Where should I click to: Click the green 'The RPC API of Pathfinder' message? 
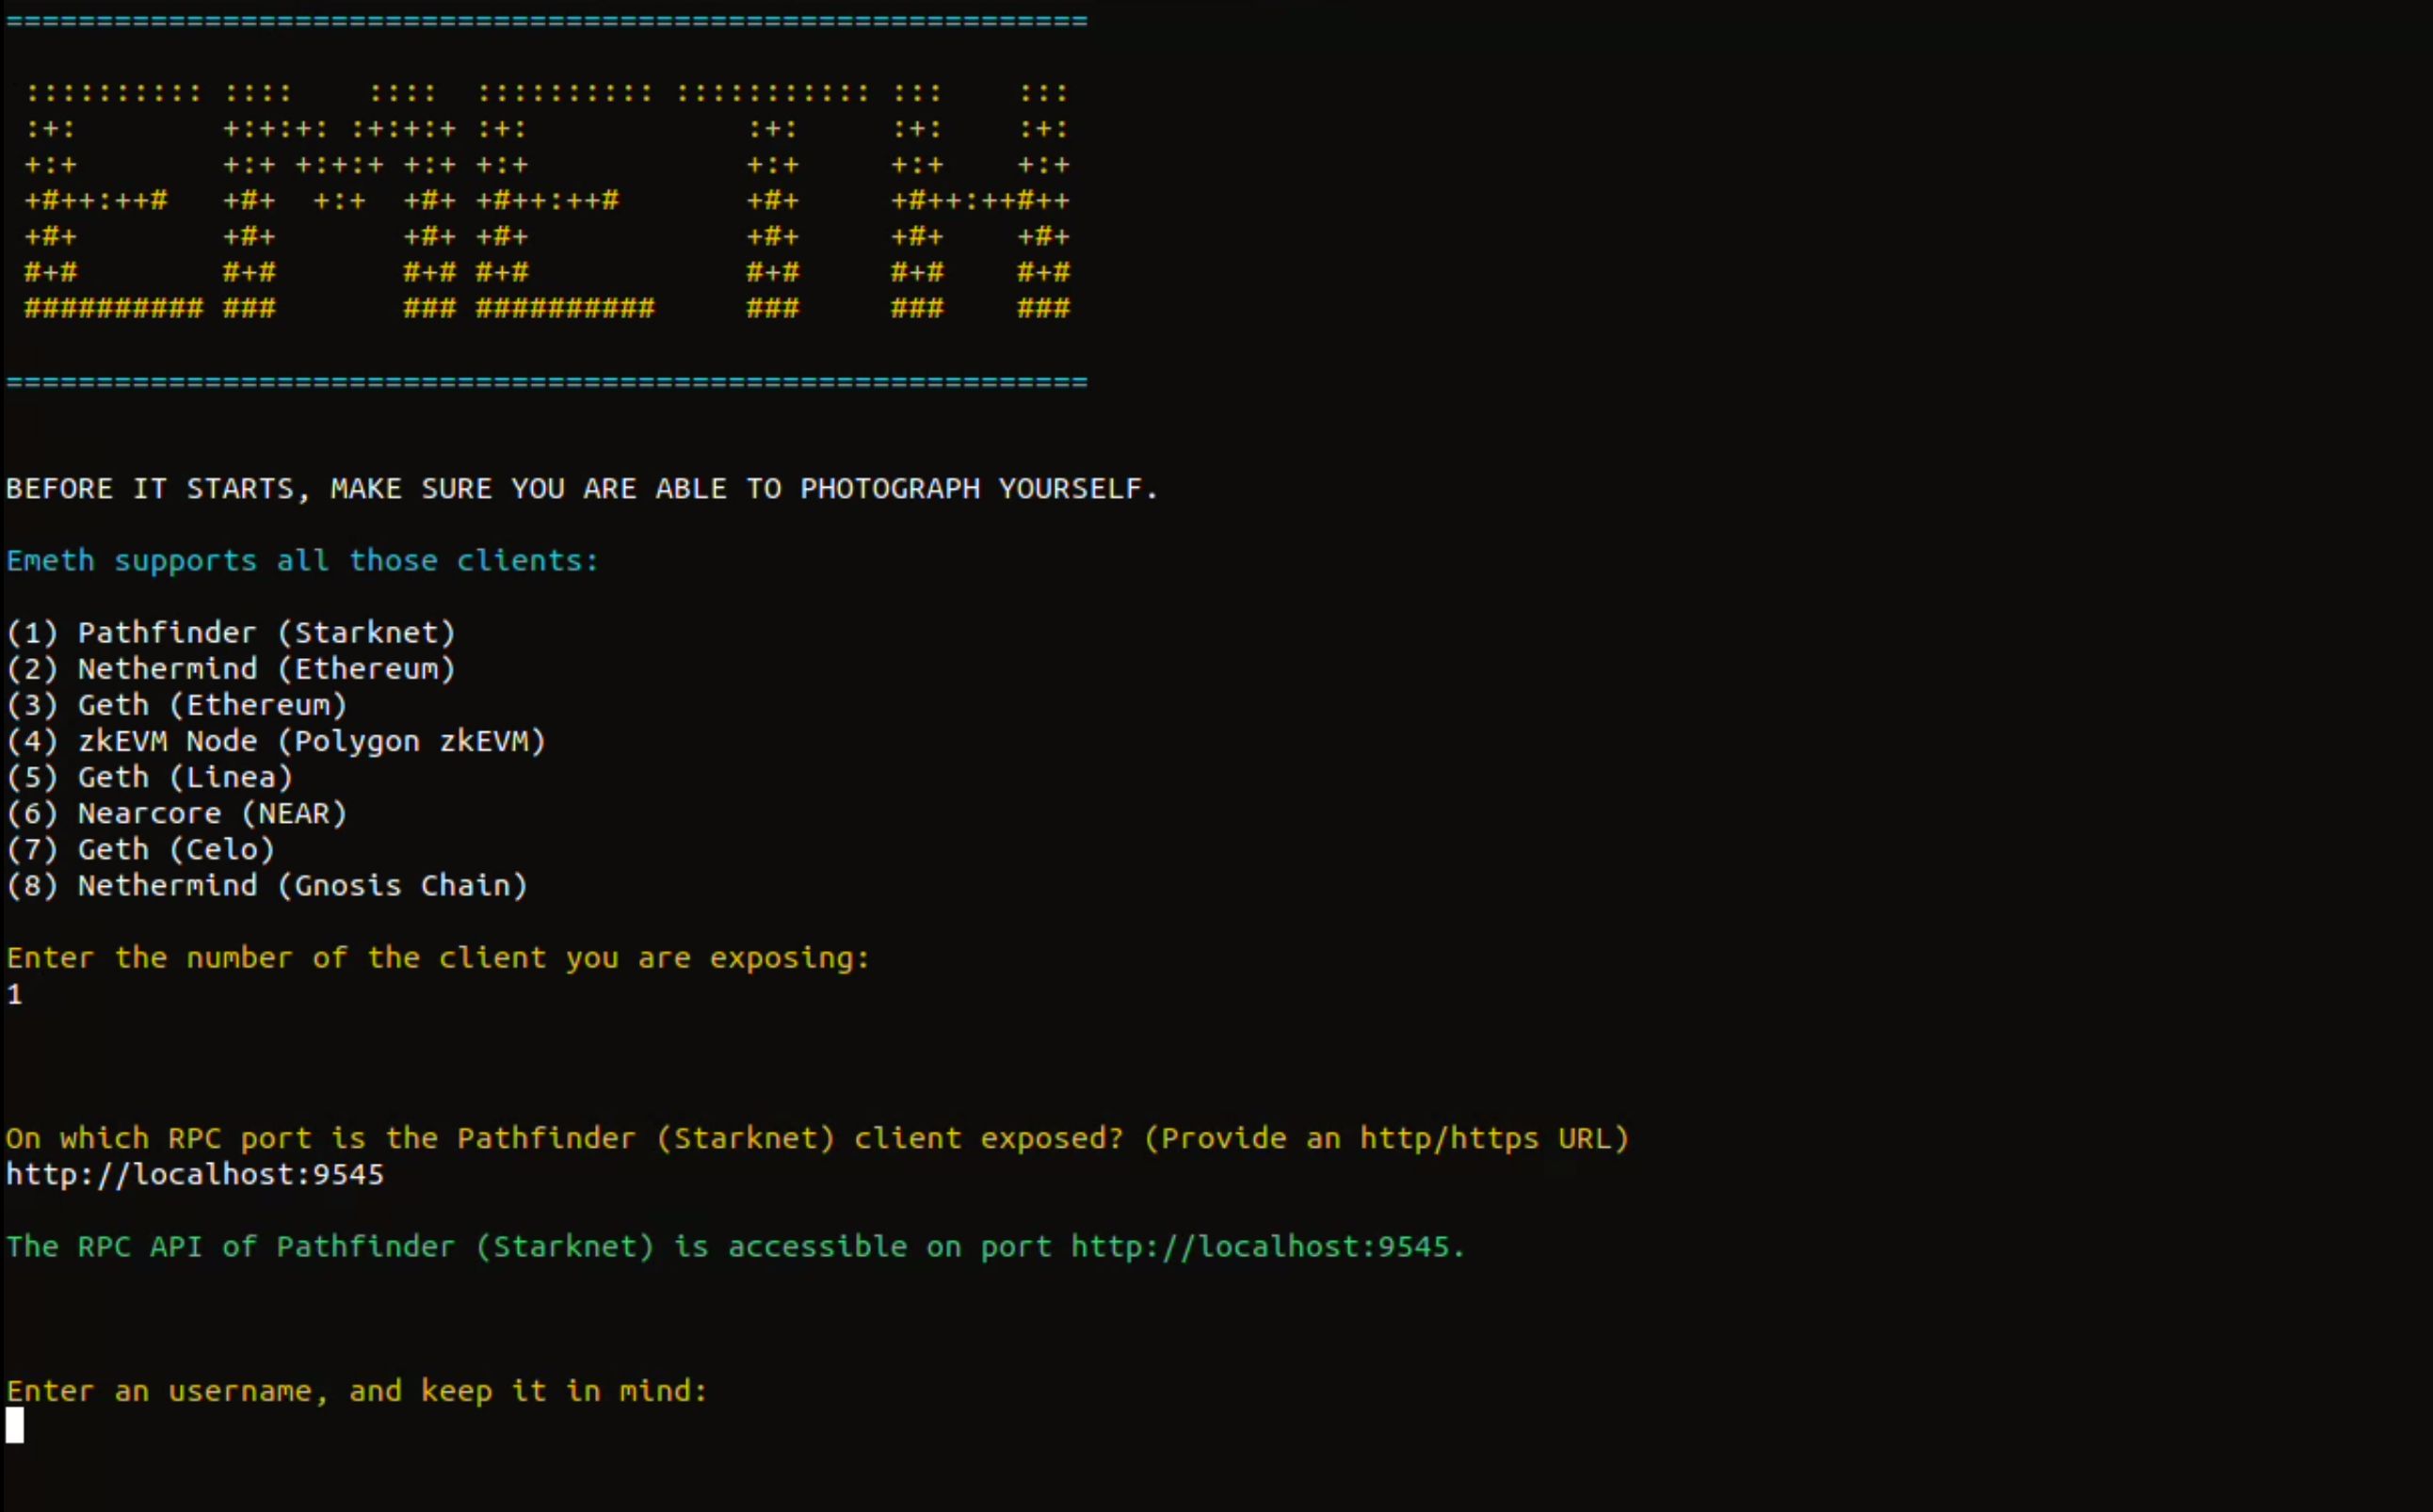tap(735, 1246)
